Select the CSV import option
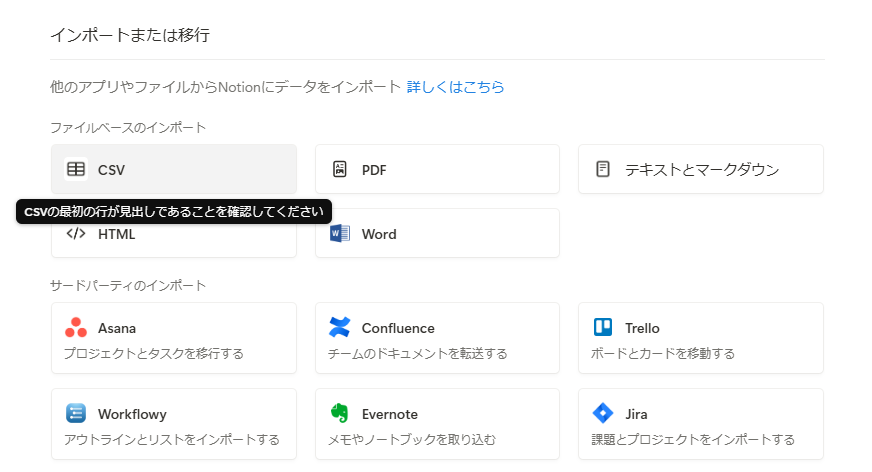The width and height of the screenshot is (872, 472). [x=174, y=169]
